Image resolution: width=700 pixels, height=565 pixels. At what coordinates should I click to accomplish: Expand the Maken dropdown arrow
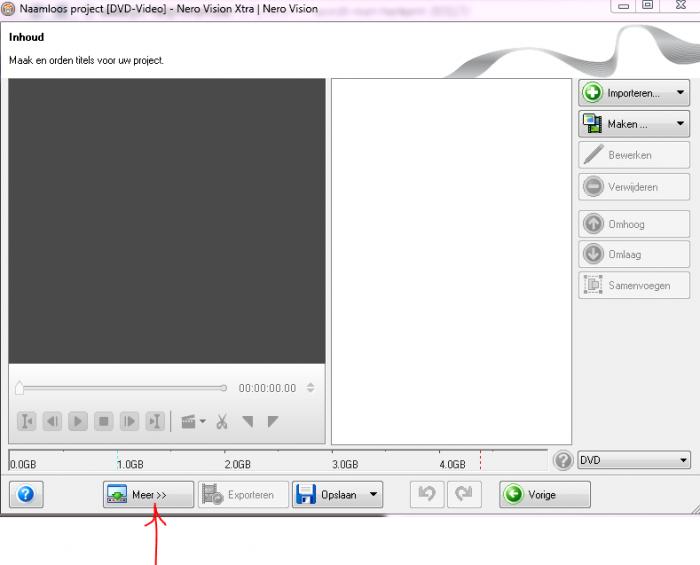tap(680, 123)
